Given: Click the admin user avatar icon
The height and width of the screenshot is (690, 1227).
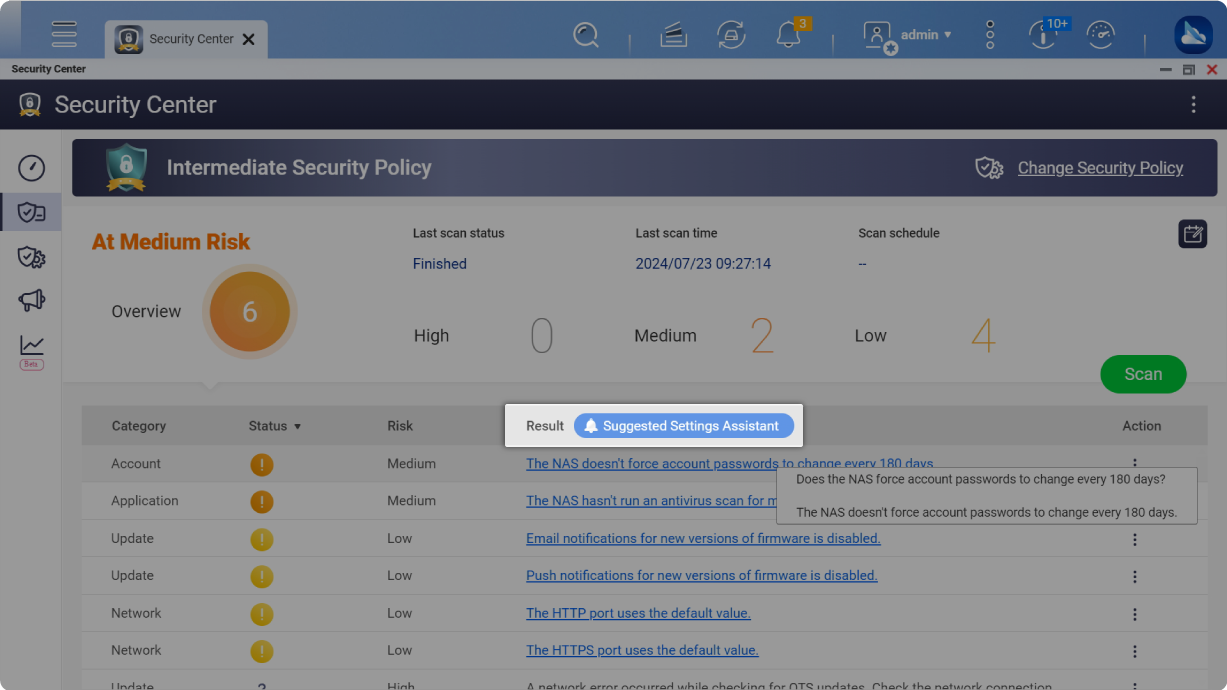Looking at the screenshot, I should (x=878, y=37).
